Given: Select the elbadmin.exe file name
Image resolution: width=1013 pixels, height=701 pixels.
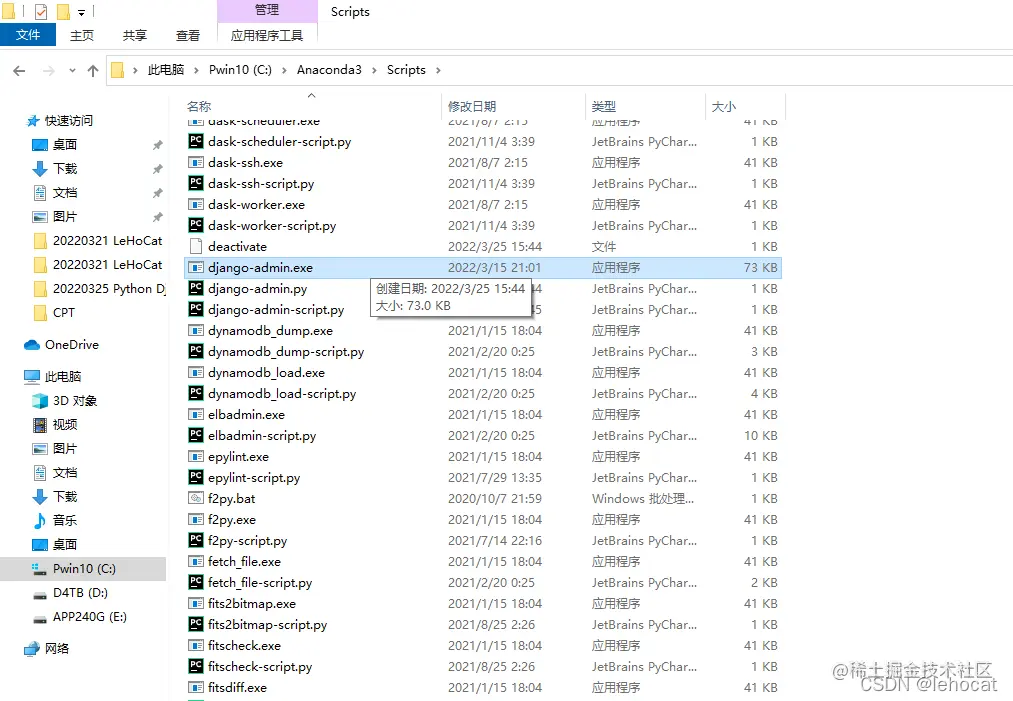Looking at the screenshot, I should [x=246, y=415].
